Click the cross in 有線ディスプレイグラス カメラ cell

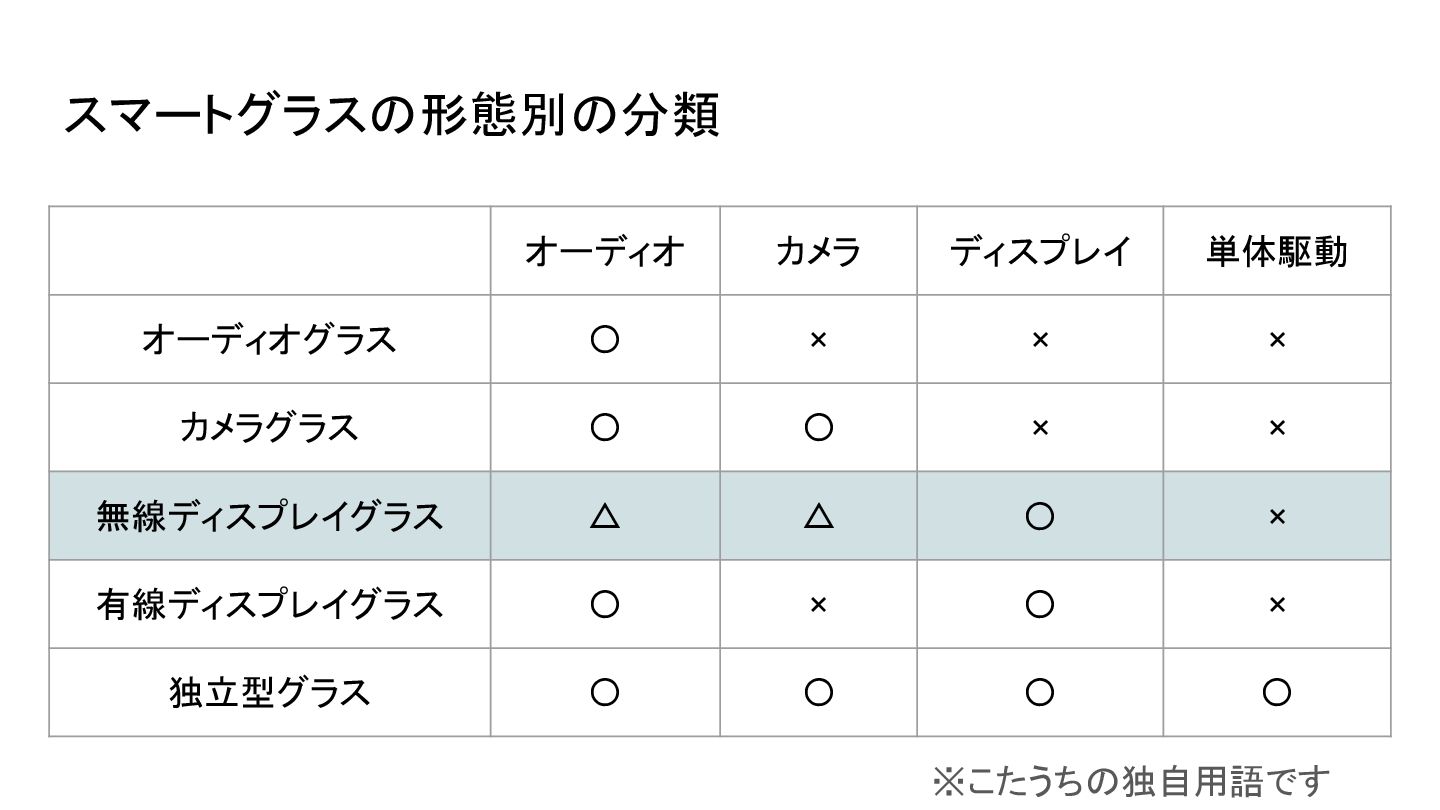(818, 604)
